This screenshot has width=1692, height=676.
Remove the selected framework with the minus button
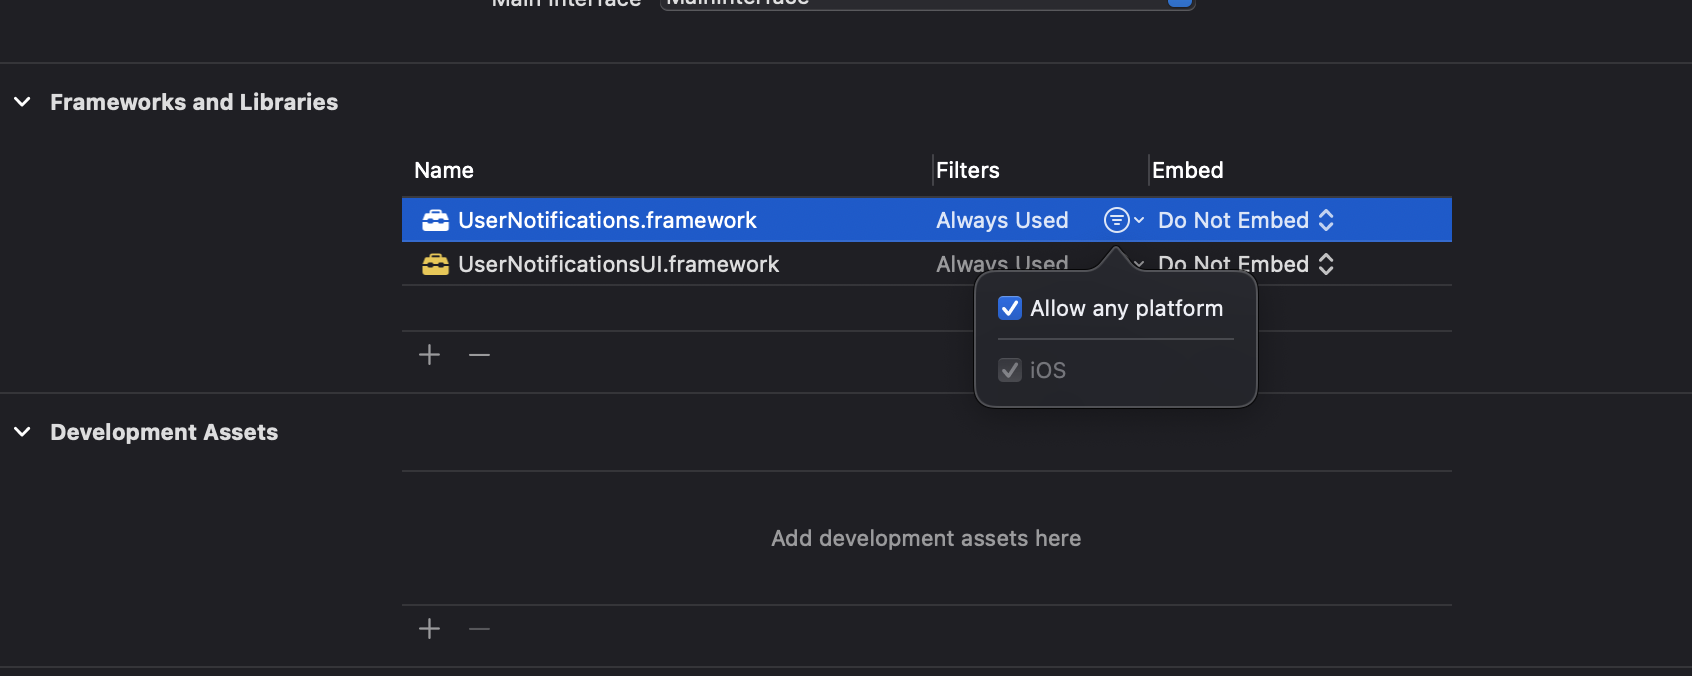480,355
